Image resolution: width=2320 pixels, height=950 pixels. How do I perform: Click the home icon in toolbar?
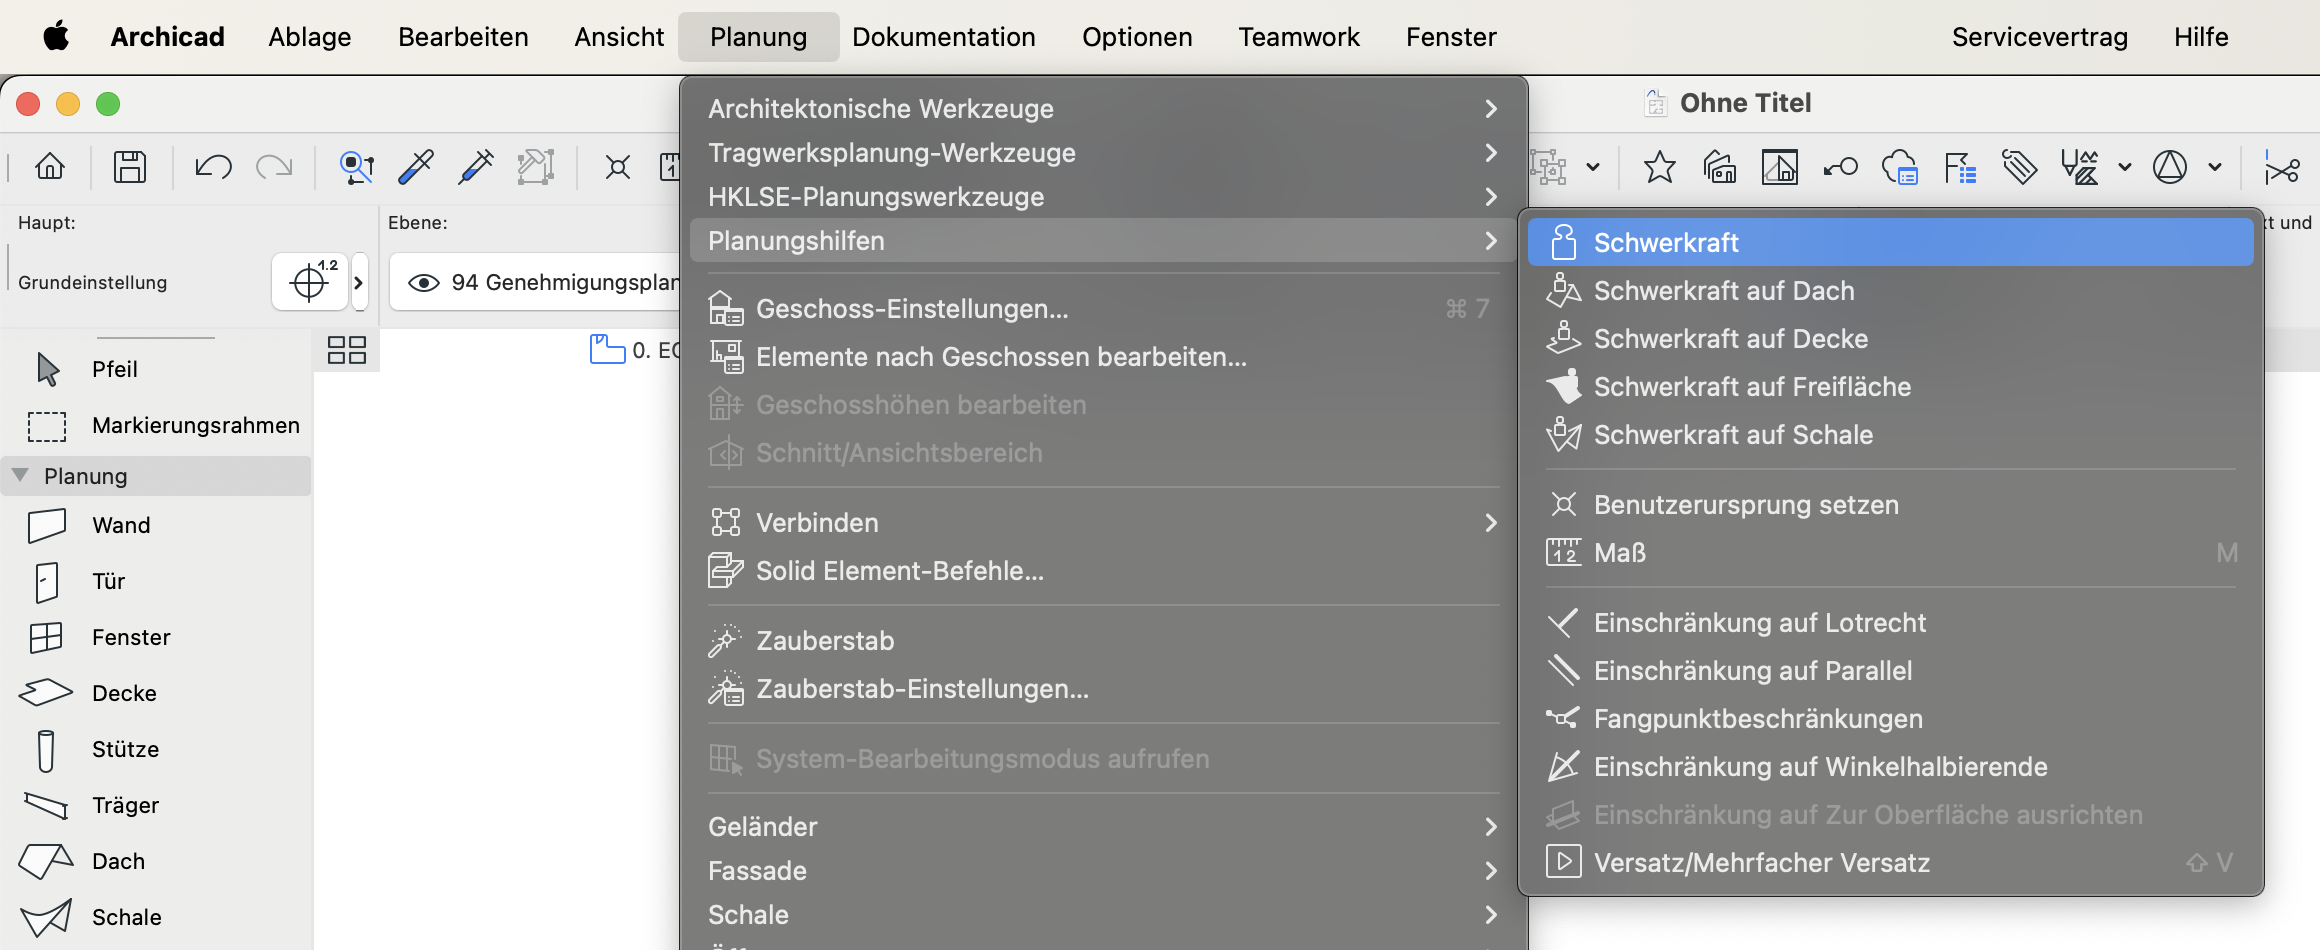click(50, 167)
